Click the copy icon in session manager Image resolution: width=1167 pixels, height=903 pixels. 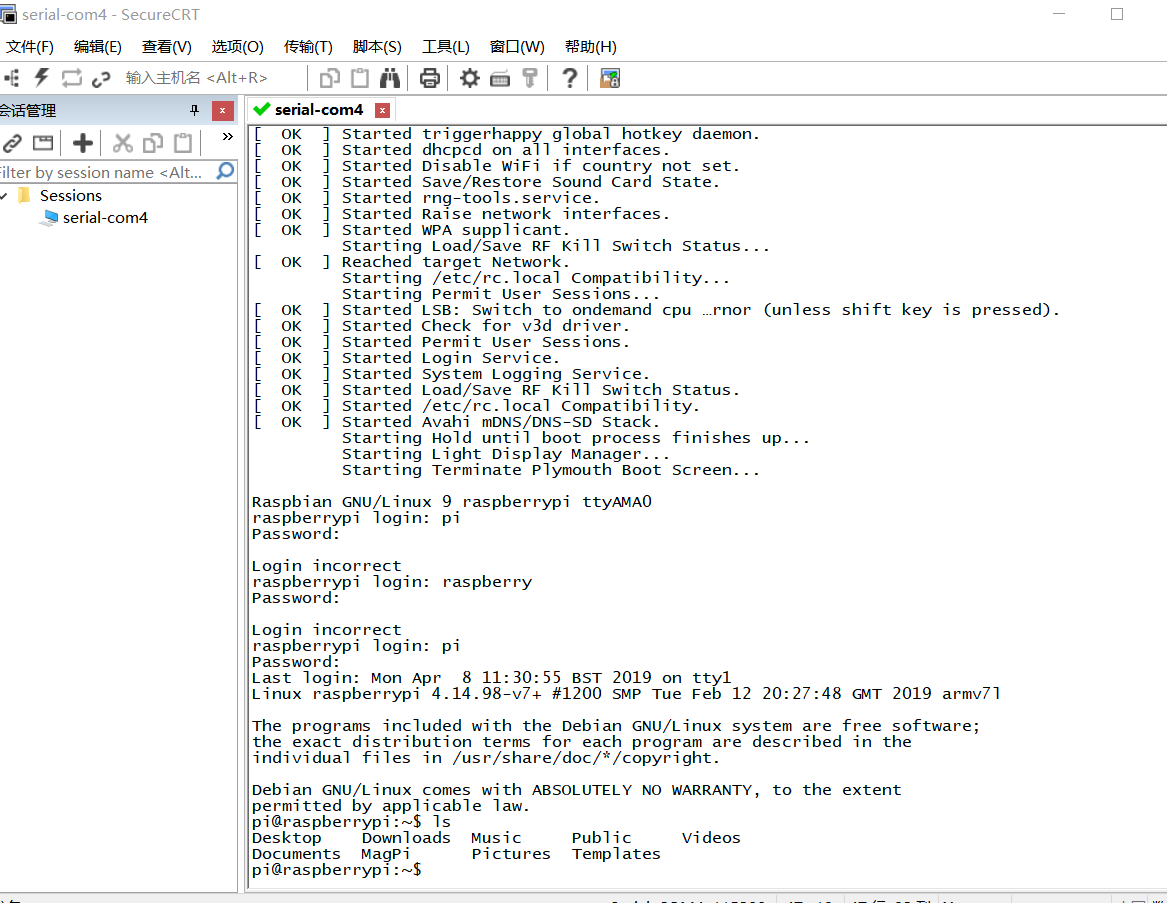point(153,143)
